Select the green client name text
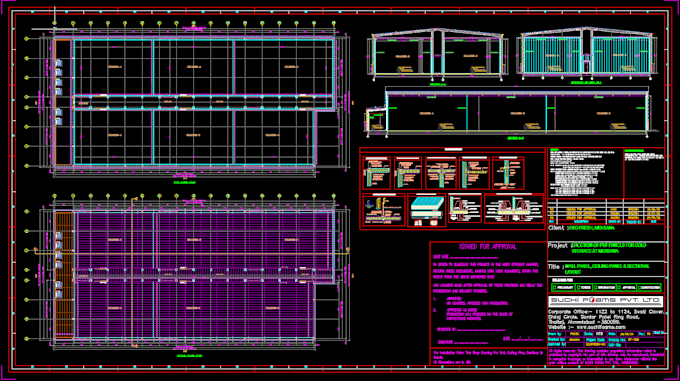 (x=592, y=228)
